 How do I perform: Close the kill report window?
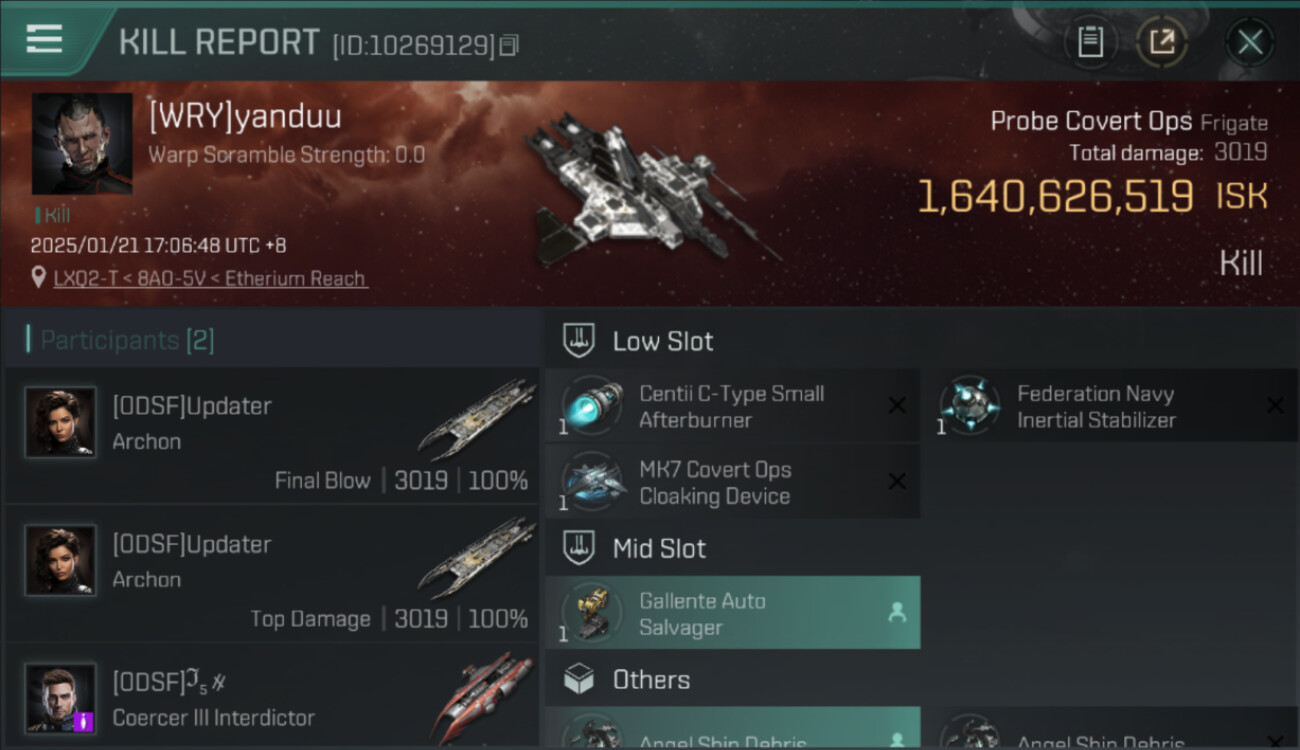tap(1249, 42)
